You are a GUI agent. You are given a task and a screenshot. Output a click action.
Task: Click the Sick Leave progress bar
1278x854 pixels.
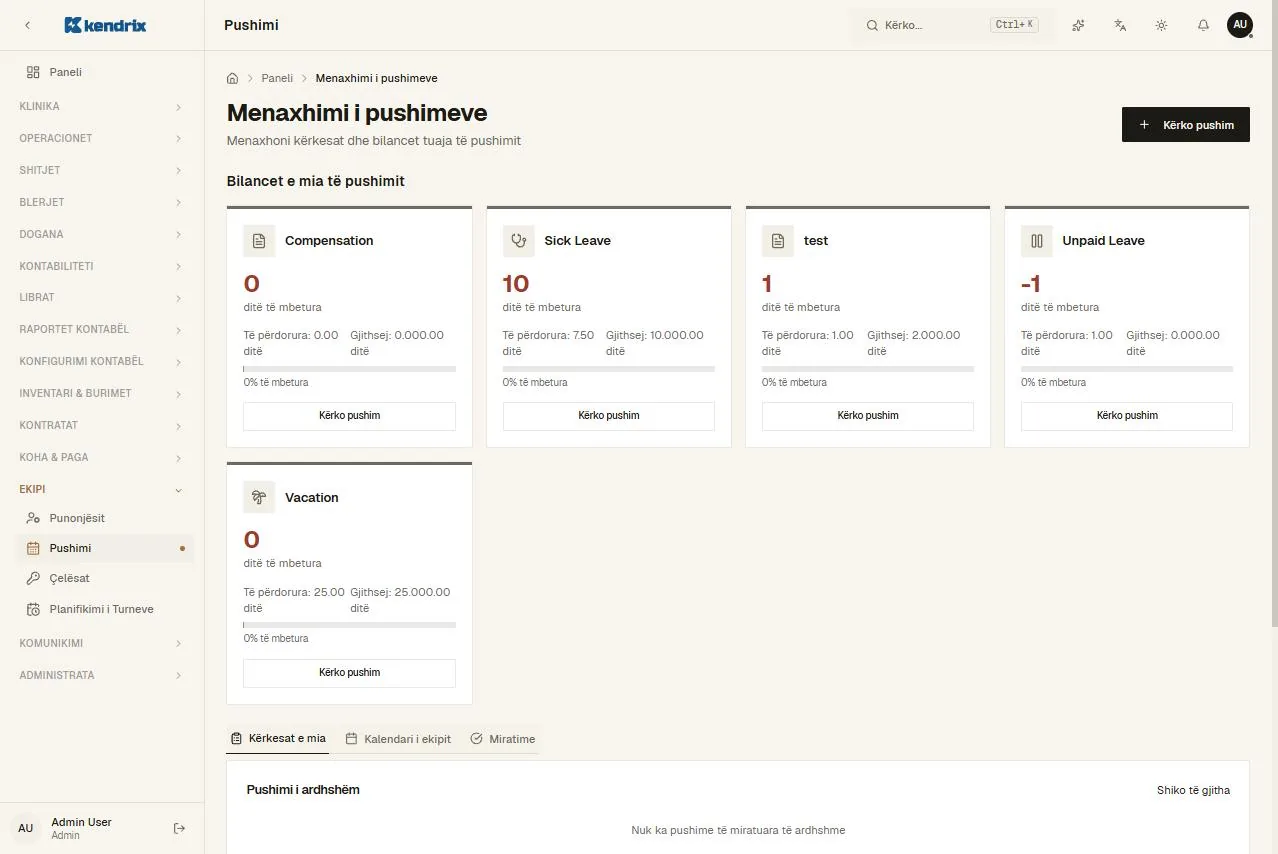(x=608, y=369)
